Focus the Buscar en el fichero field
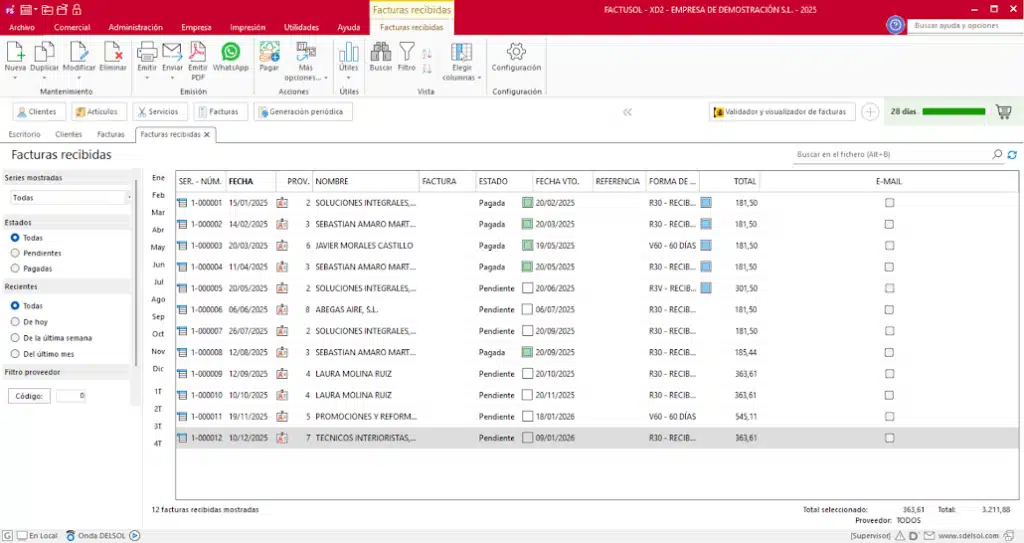 (891, 154)
